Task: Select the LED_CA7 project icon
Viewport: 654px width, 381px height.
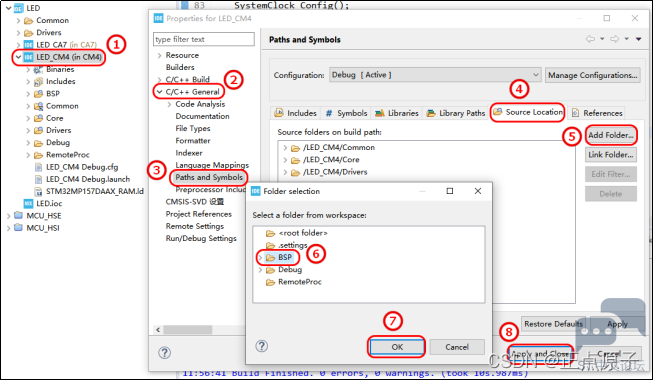Action: (28, 45)
